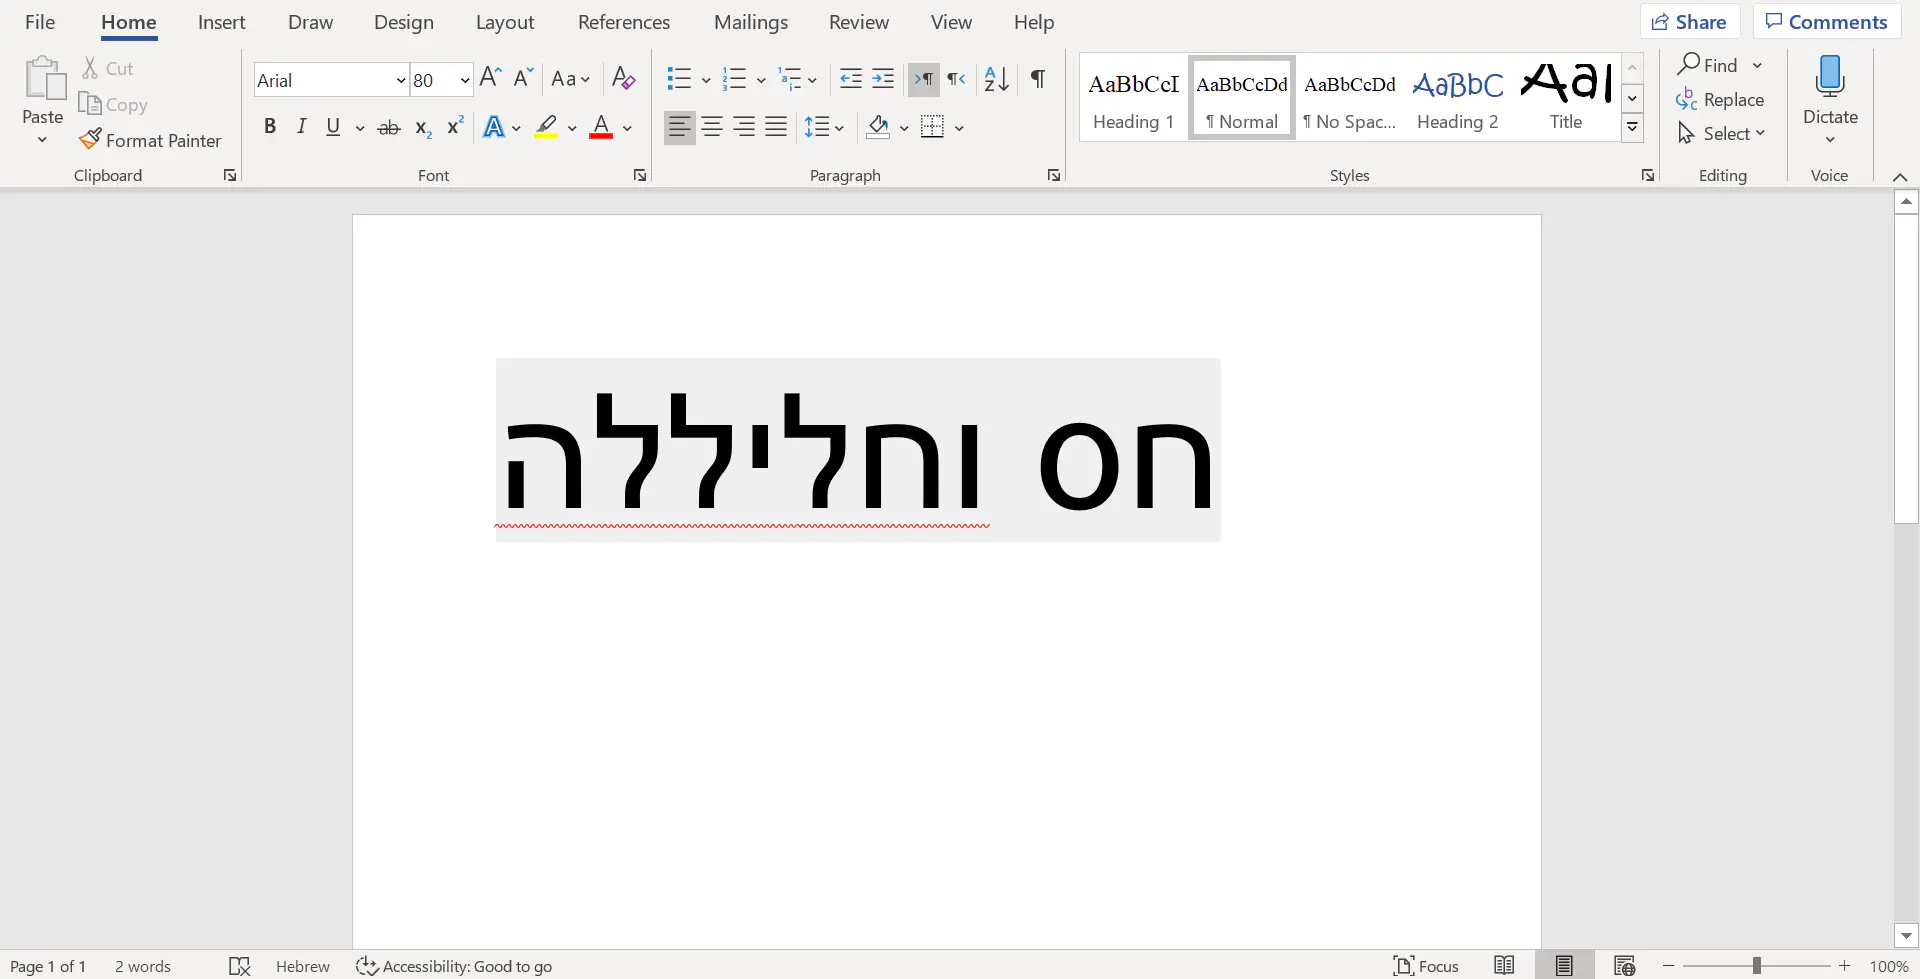1920x979 pixels.
Task: Toggle bold formatting
Action: point(269,127)
